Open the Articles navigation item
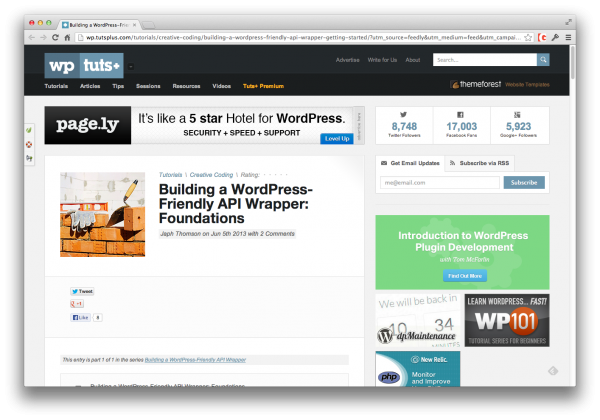600x420 pixels. (x=90, y=86)
